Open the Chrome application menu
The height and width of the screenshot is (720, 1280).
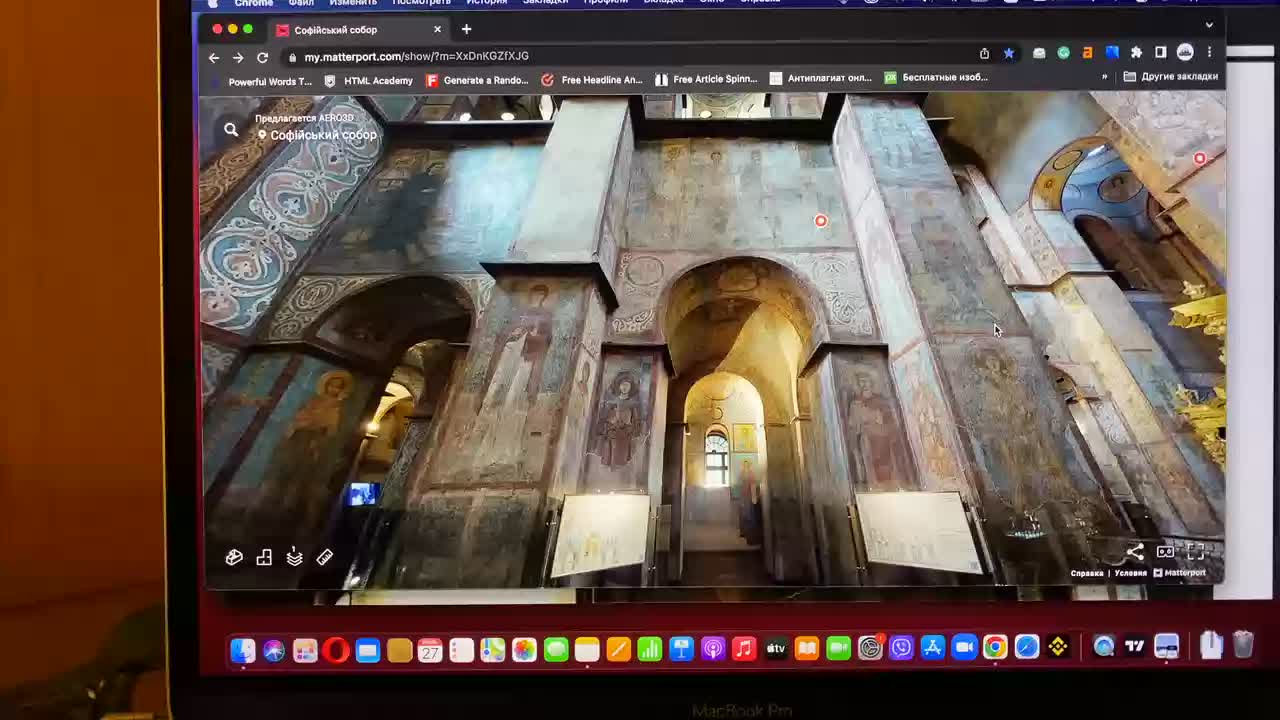253,3
